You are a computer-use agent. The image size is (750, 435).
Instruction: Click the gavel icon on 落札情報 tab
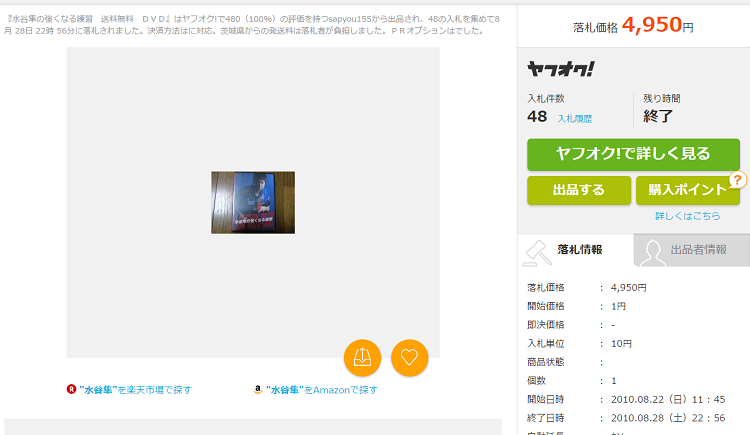(x=538, y=251)
